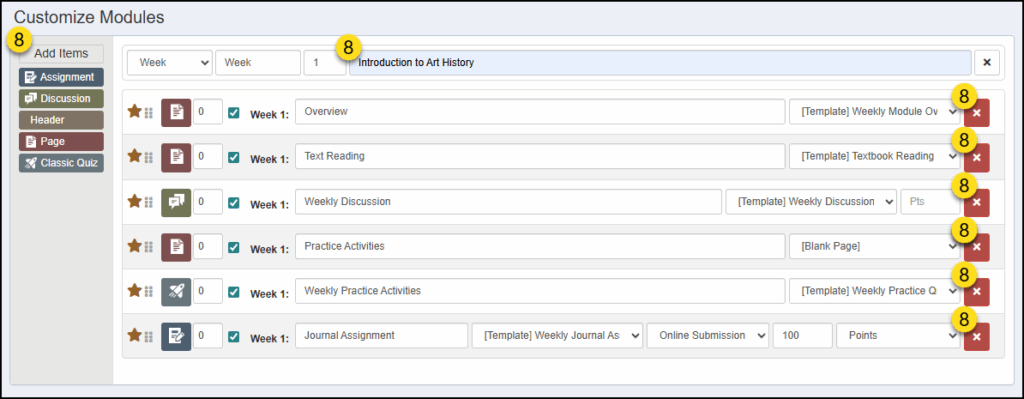Click the Journal Assignment title field
The height and width of the screenshot is (399, 1024).
point(381,336)
